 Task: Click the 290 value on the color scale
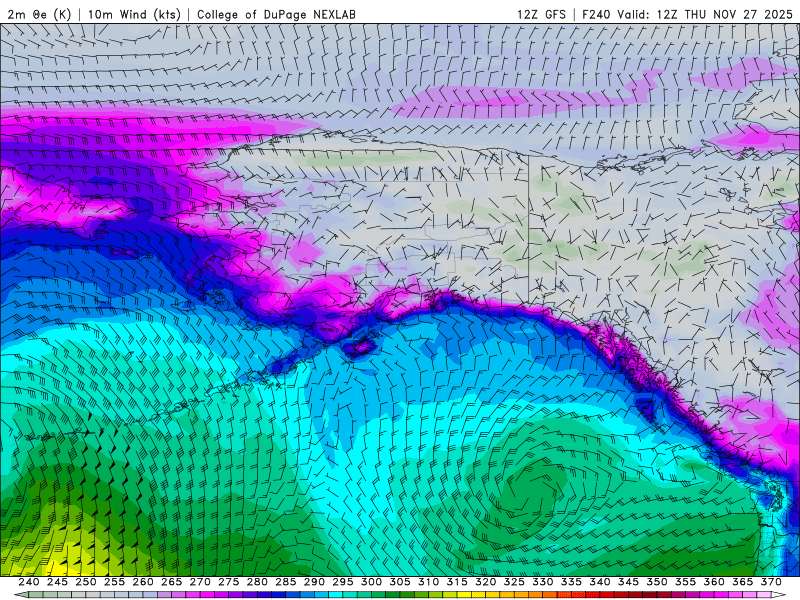tap(314, 582)
